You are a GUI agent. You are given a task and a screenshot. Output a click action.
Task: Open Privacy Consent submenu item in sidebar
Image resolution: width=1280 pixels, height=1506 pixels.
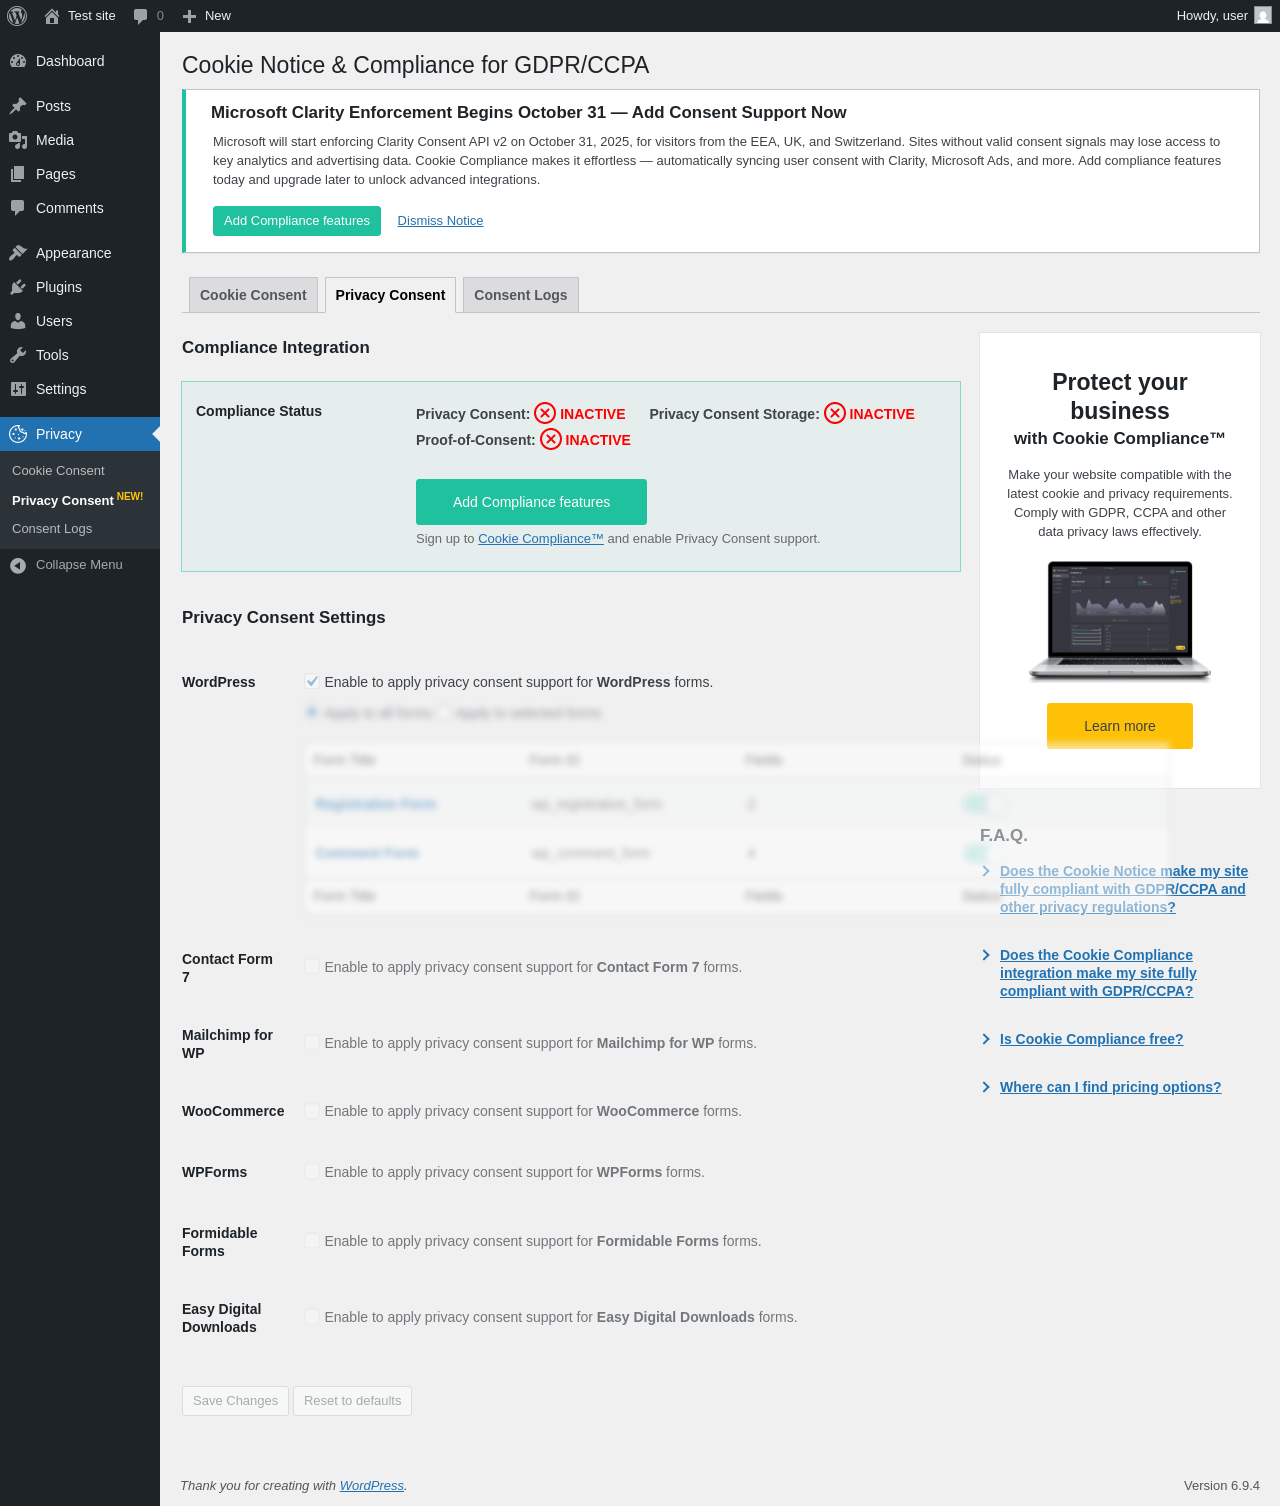[62, 500]
